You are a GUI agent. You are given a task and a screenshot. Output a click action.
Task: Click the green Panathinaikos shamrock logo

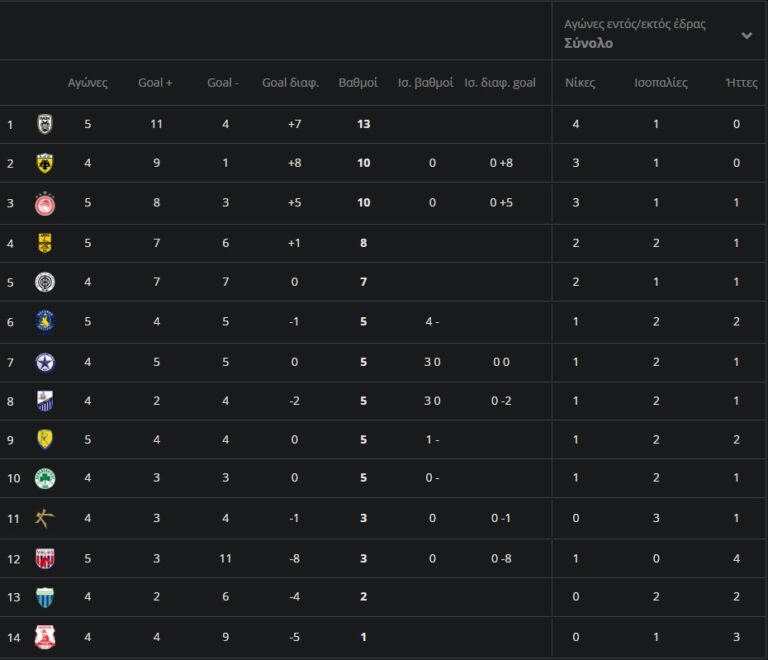click(x=45, y=478)
